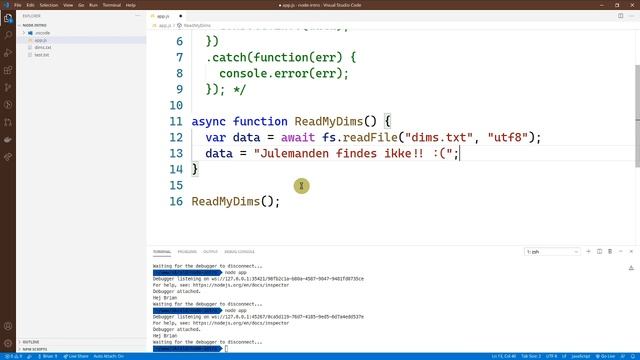Click Auto Attach: On status item

point(109,356)
